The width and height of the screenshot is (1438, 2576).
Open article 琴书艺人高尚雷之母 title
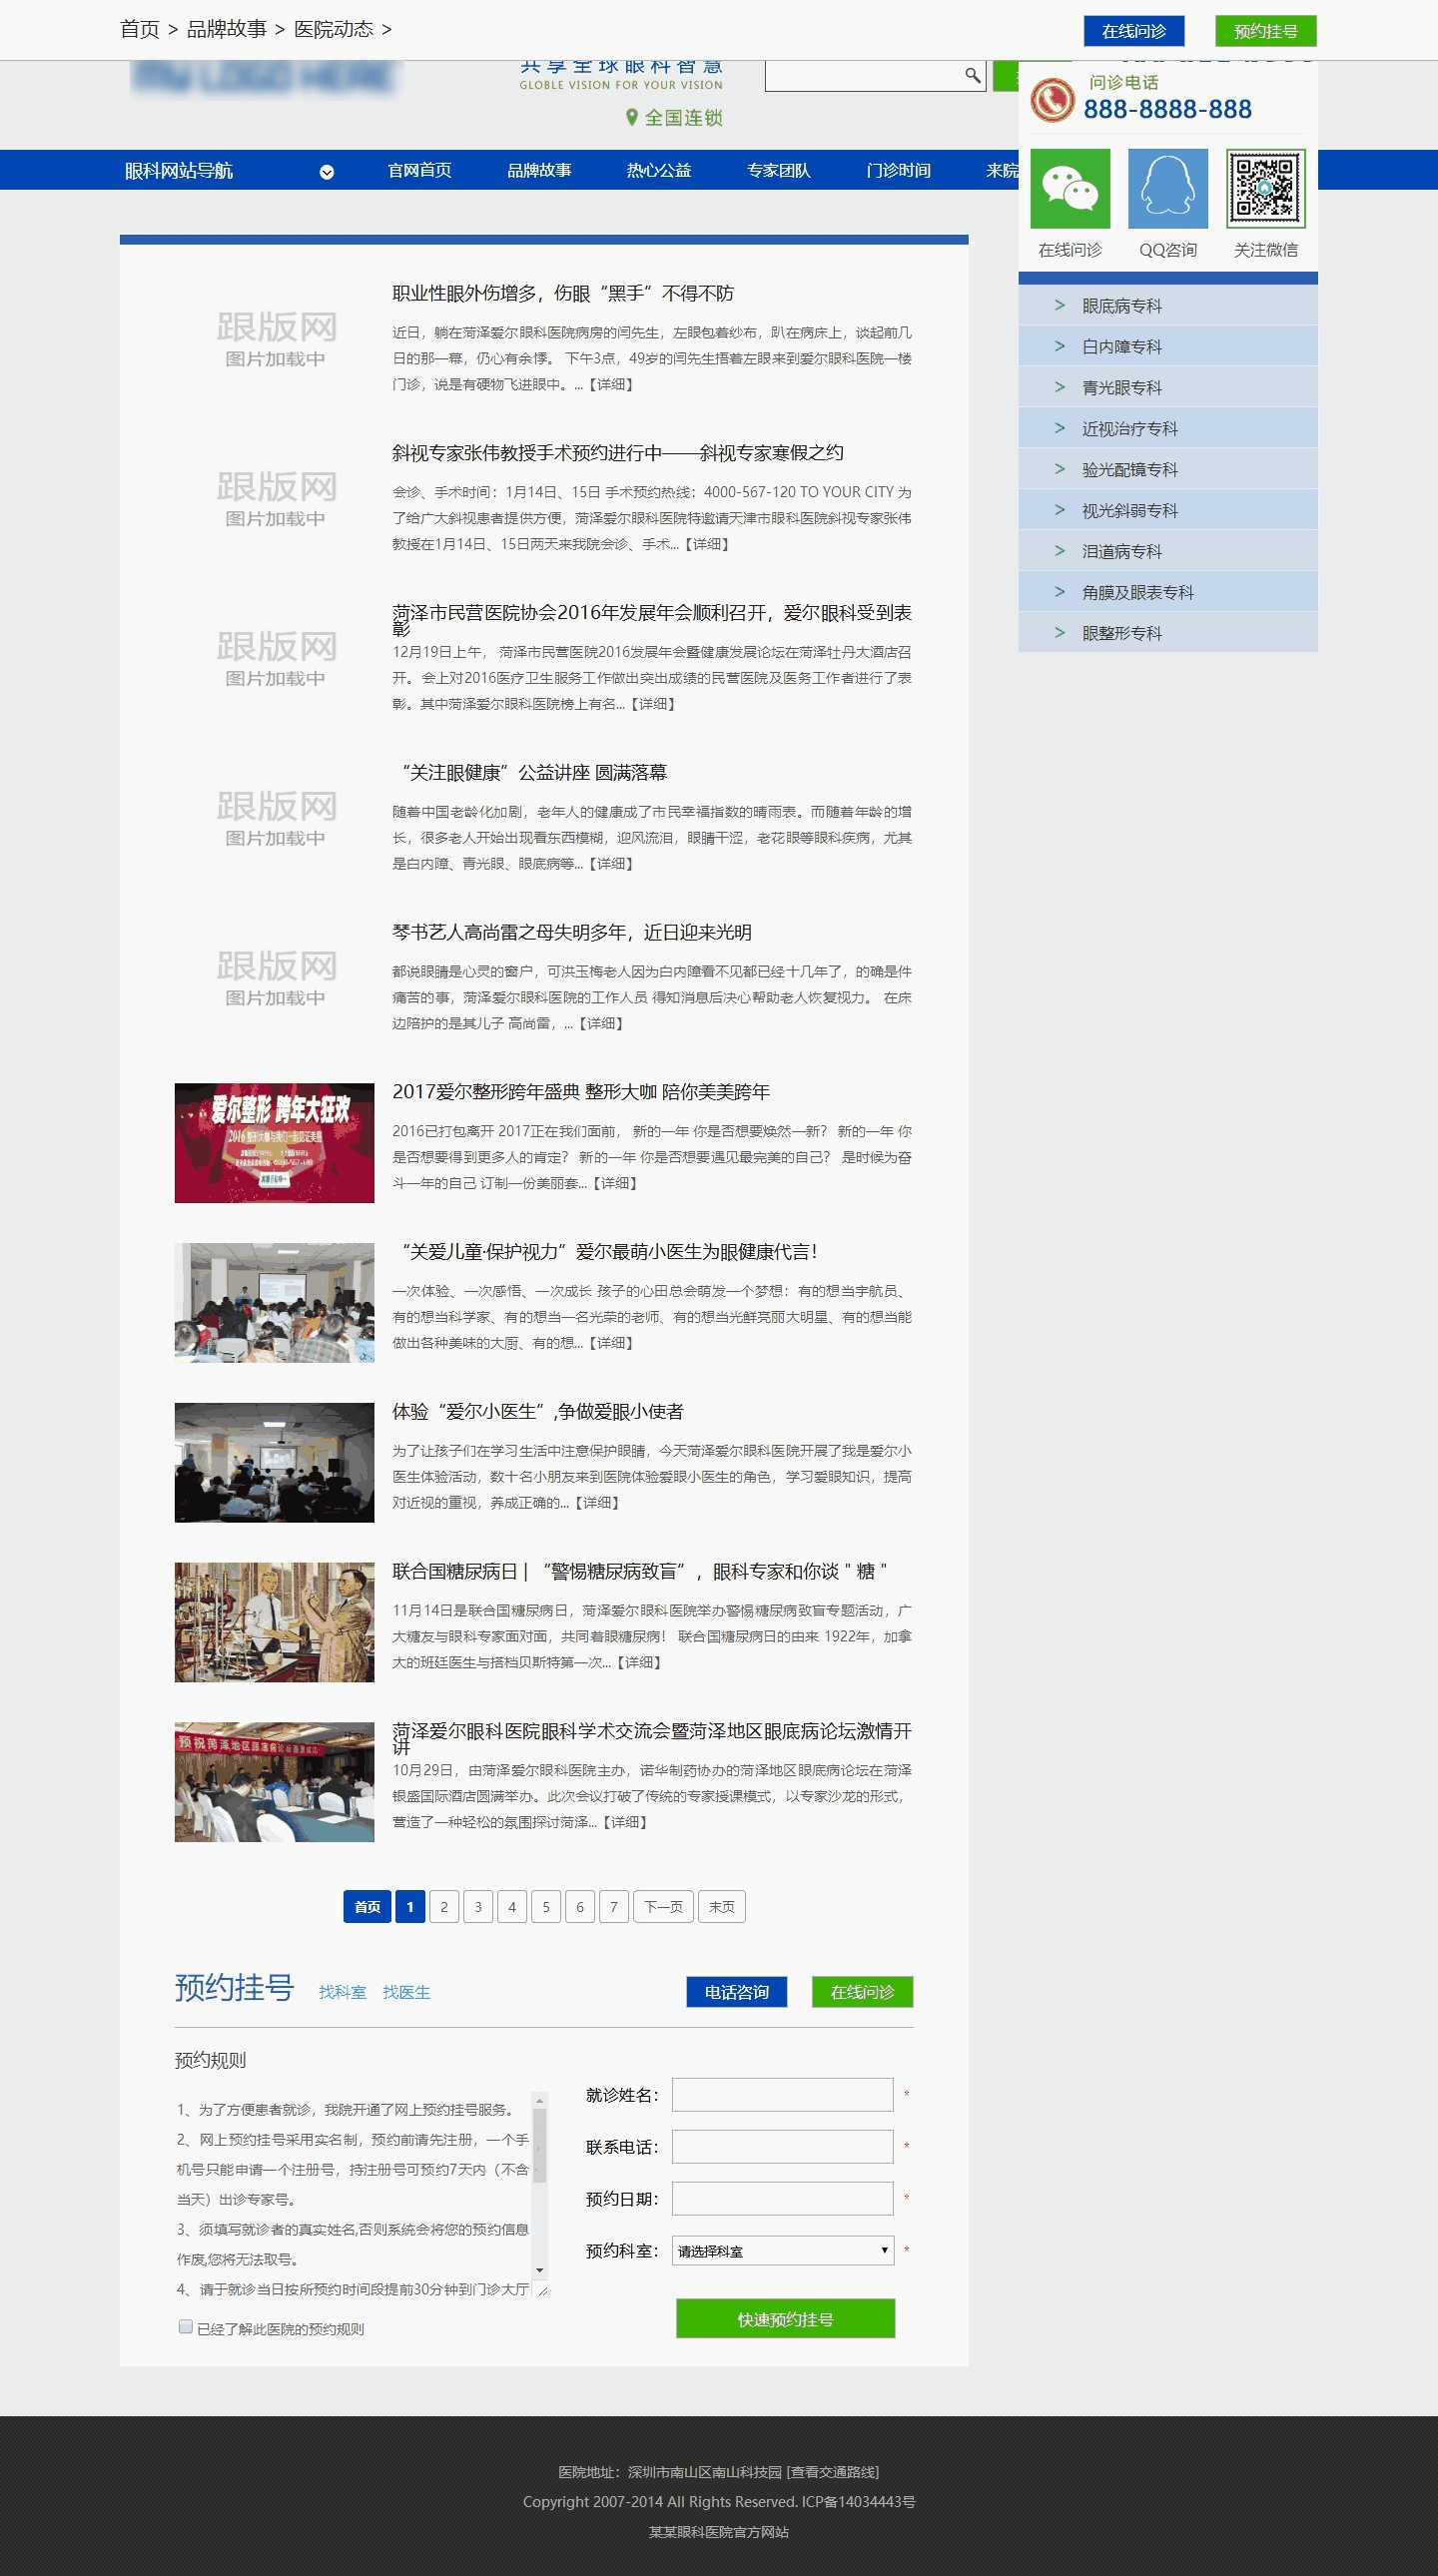pos(572,932)
